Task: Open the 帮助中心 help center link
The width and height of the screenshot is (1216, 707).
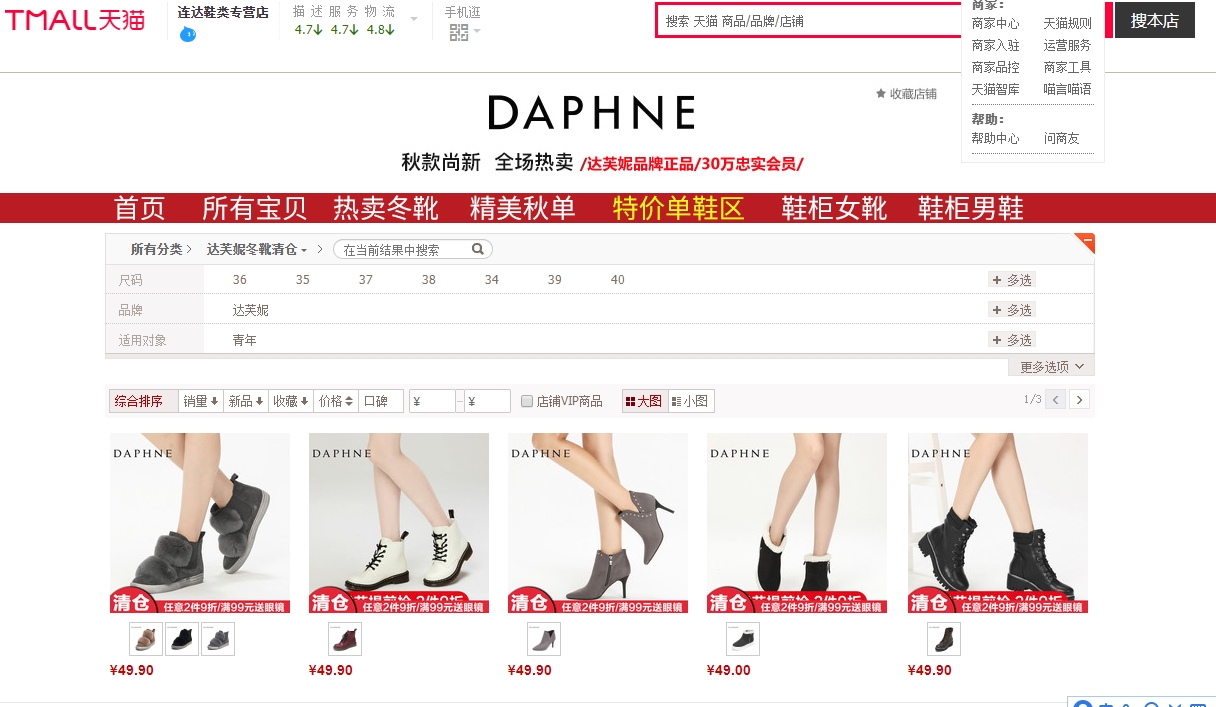Action: pos(996,139)
